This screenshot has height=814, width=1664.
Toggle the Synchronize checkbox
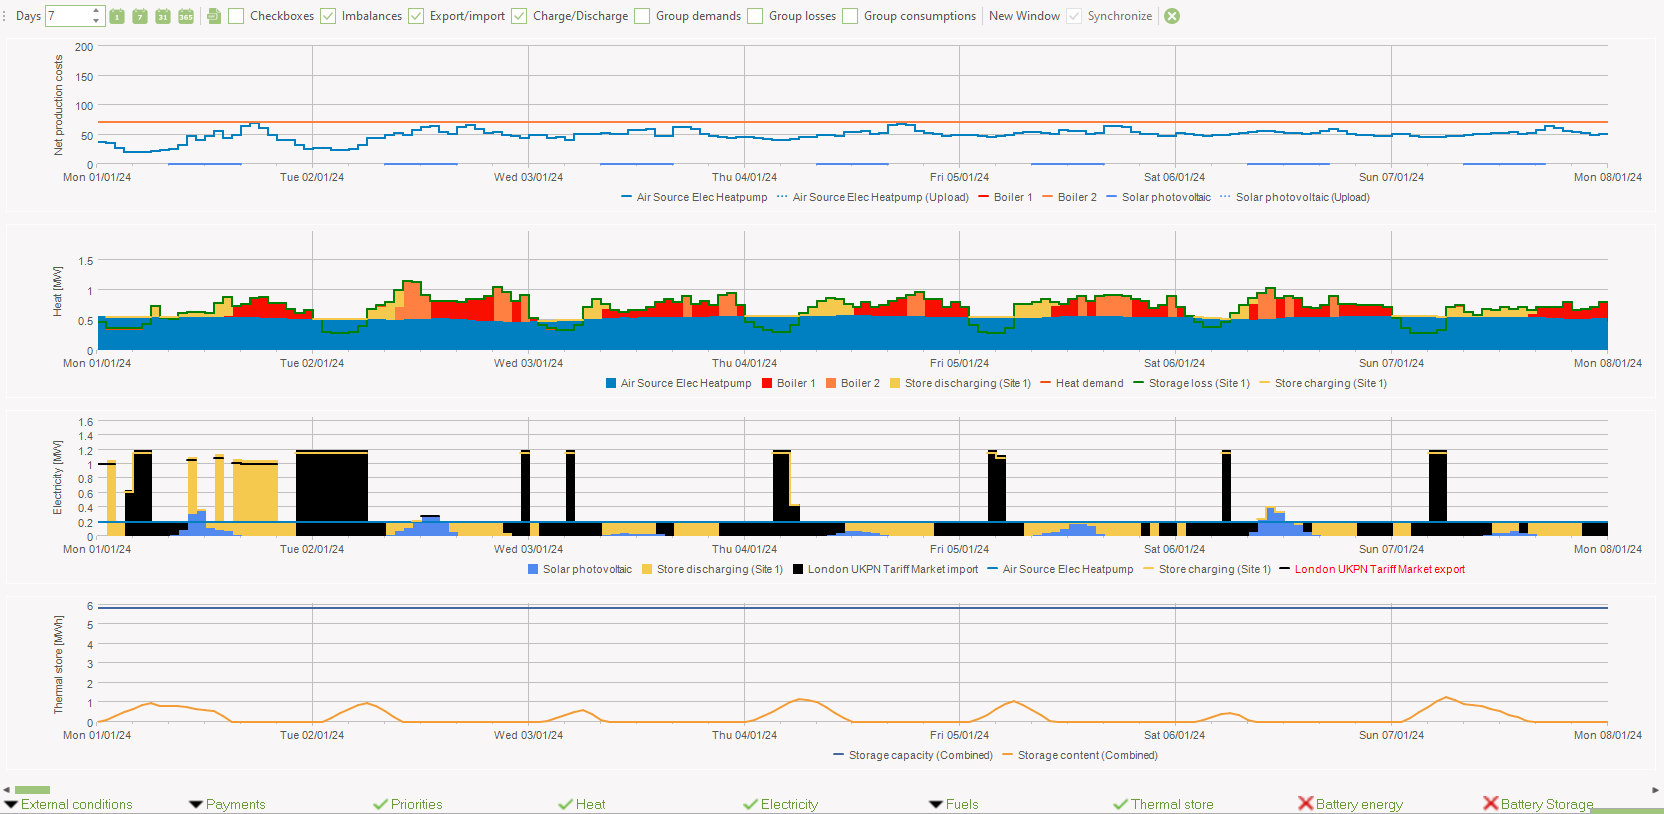[x=1074, y=16]
